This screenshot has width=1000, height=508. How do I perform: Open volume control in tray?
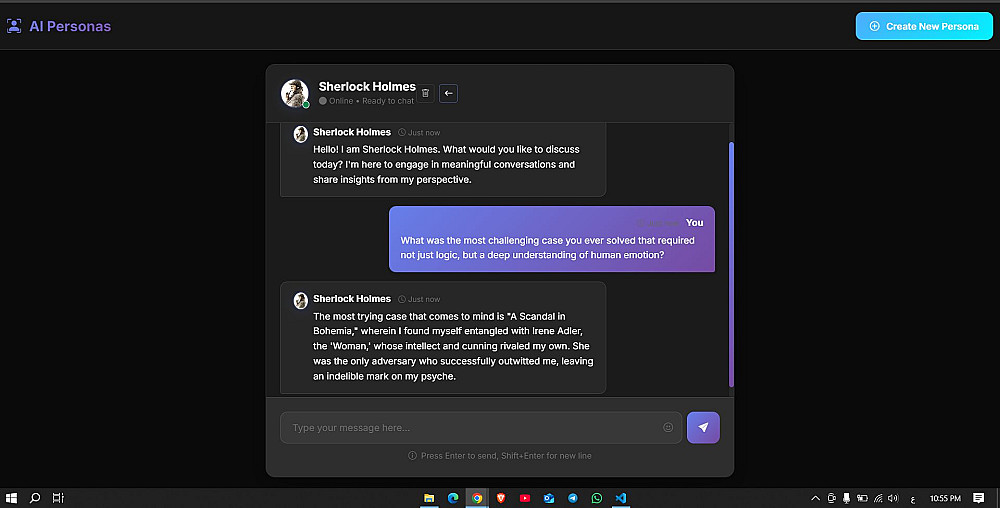coord(893,498)
